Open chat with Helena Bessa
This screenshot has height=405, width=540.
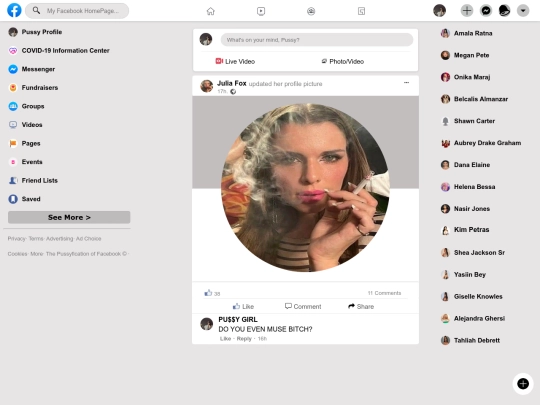point(468,187)
